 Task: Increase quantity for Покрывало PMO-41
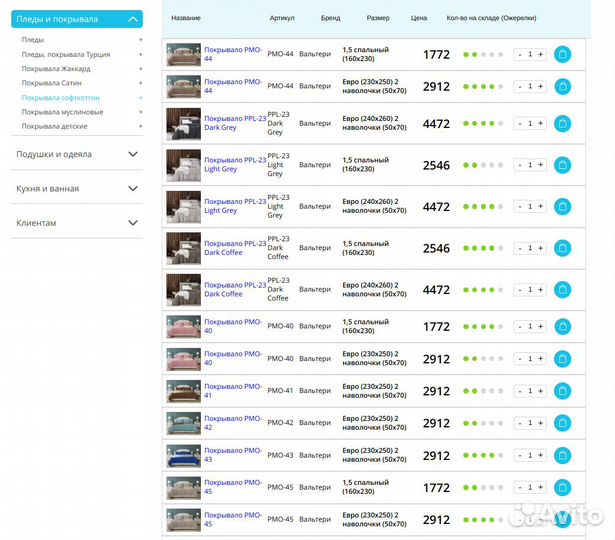(x=541, y=391)
